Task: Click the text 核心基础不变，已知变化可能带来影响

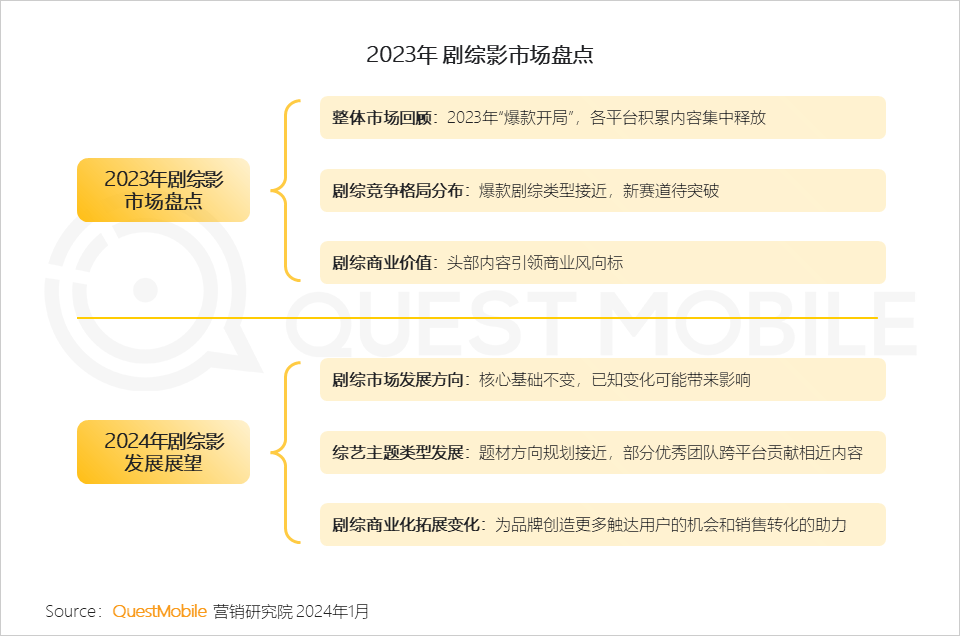Action: (x=615, y=380)
